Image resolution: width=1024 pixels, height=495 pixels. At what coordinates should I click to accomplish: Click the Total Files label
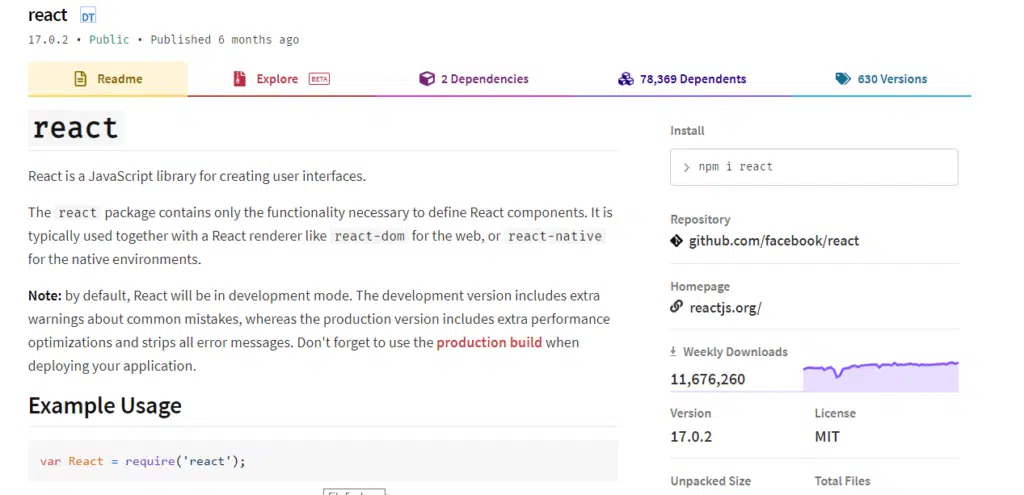[842, 481]
